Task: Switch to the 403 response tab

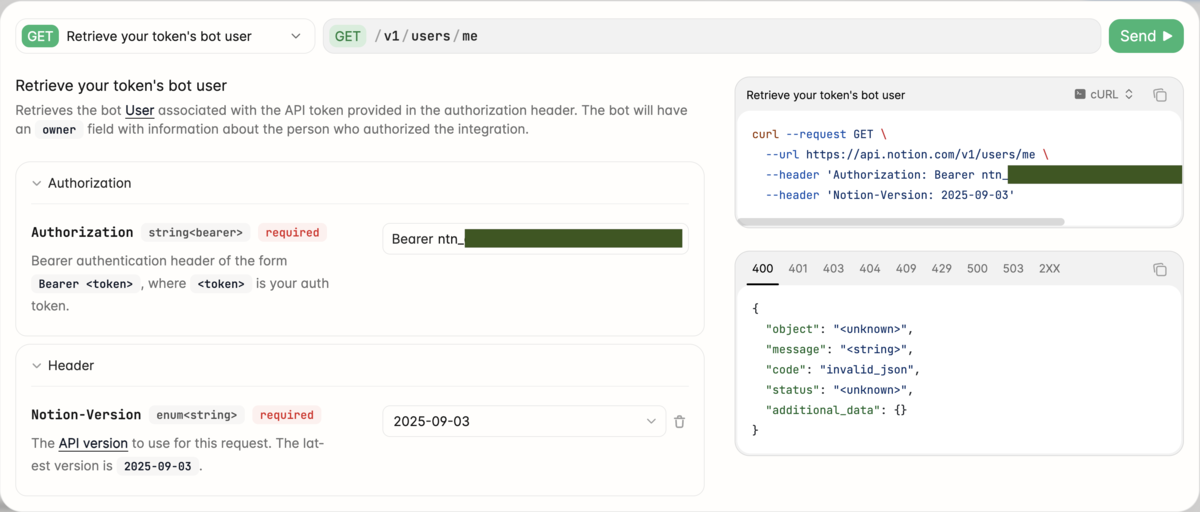Action: click(x=833, y=269)
